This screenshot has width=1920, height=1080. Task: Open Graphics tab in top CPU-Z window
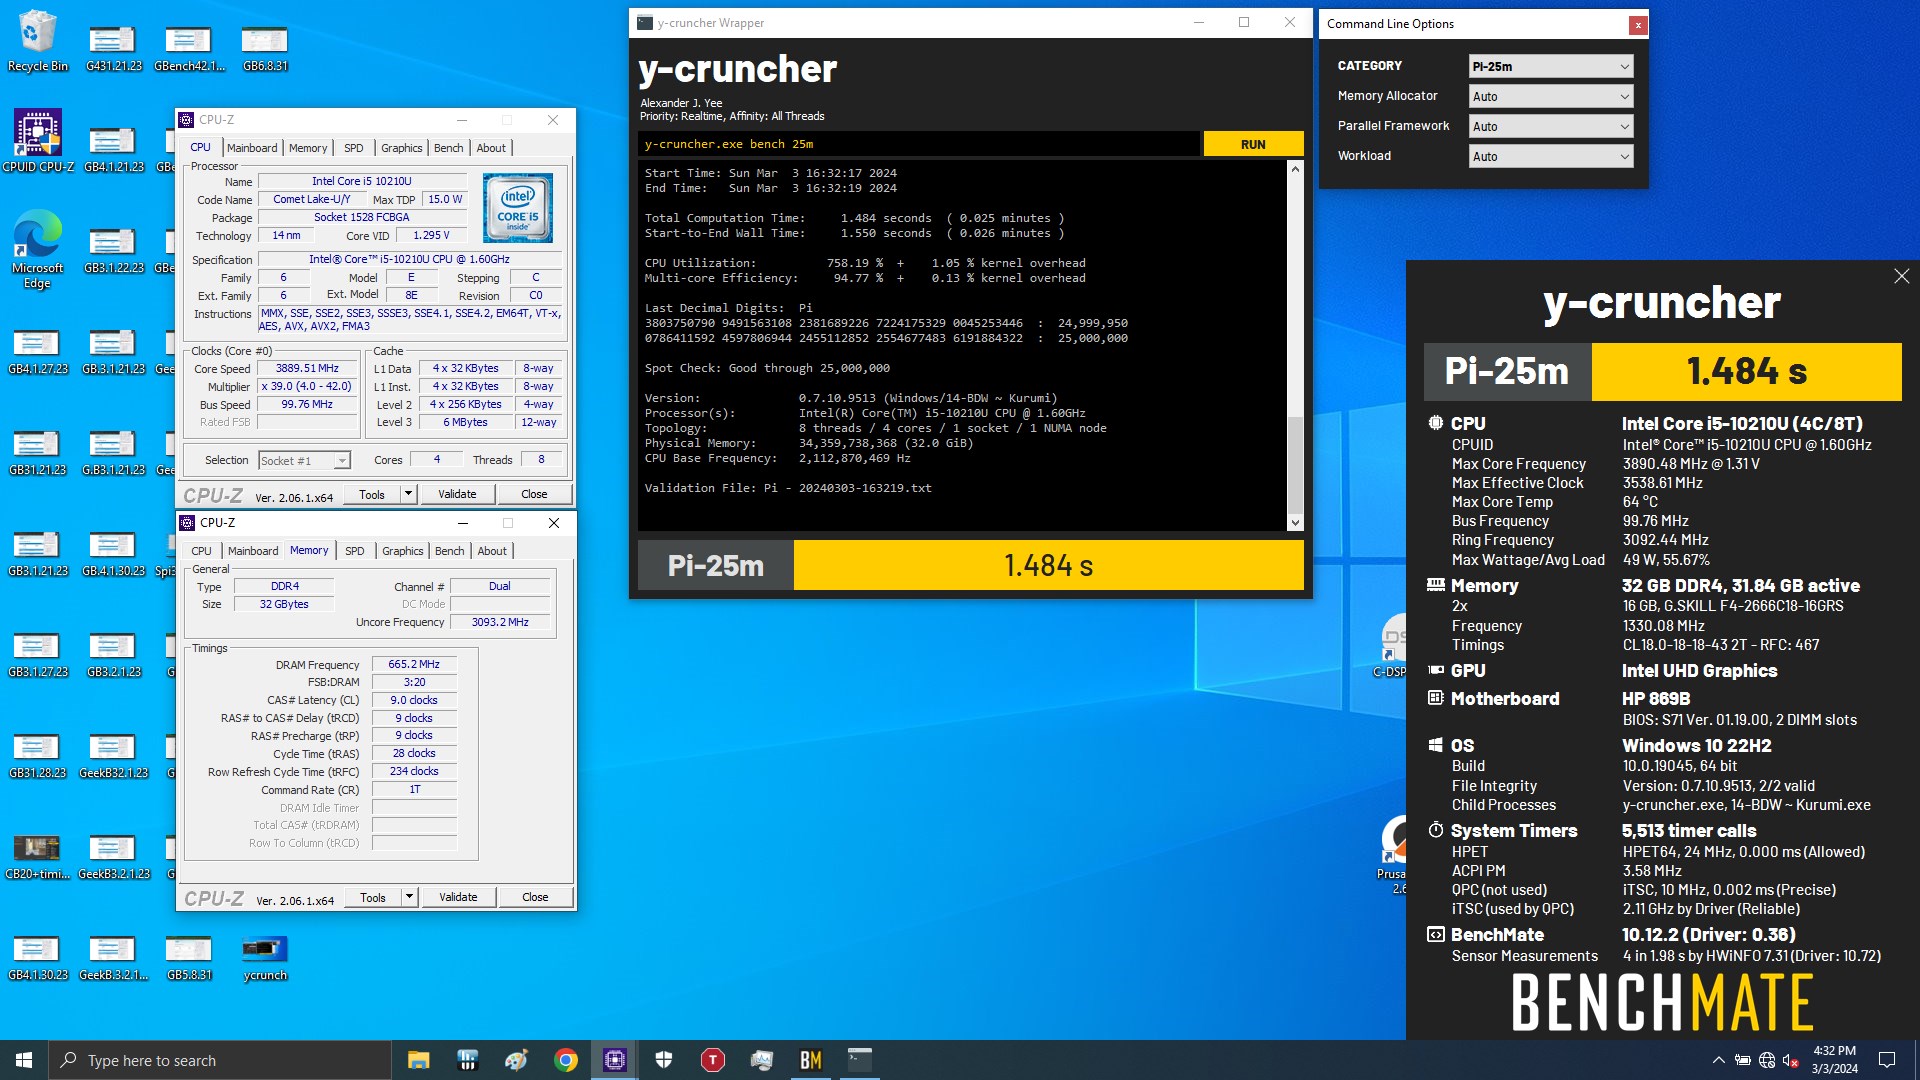point(402,147)
